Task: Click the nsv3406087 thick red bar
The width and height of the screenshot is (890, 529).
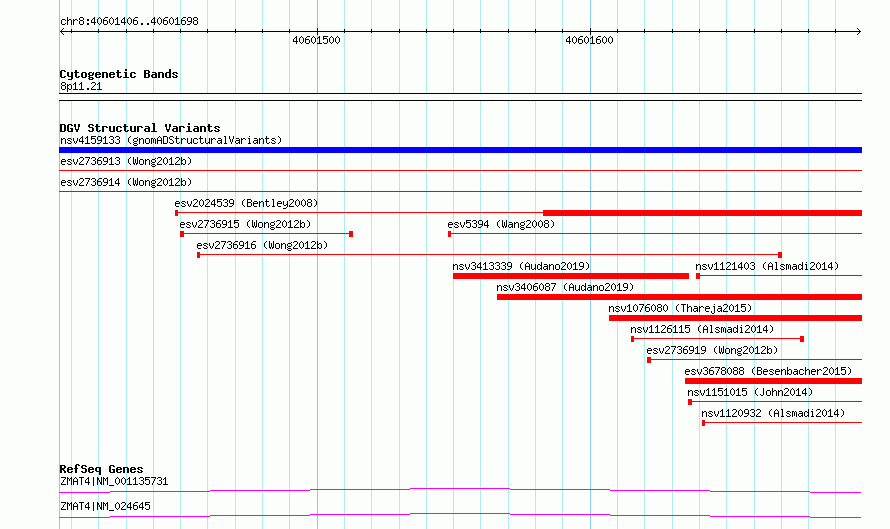Action: pyautogui.click(x=679, y=297)
